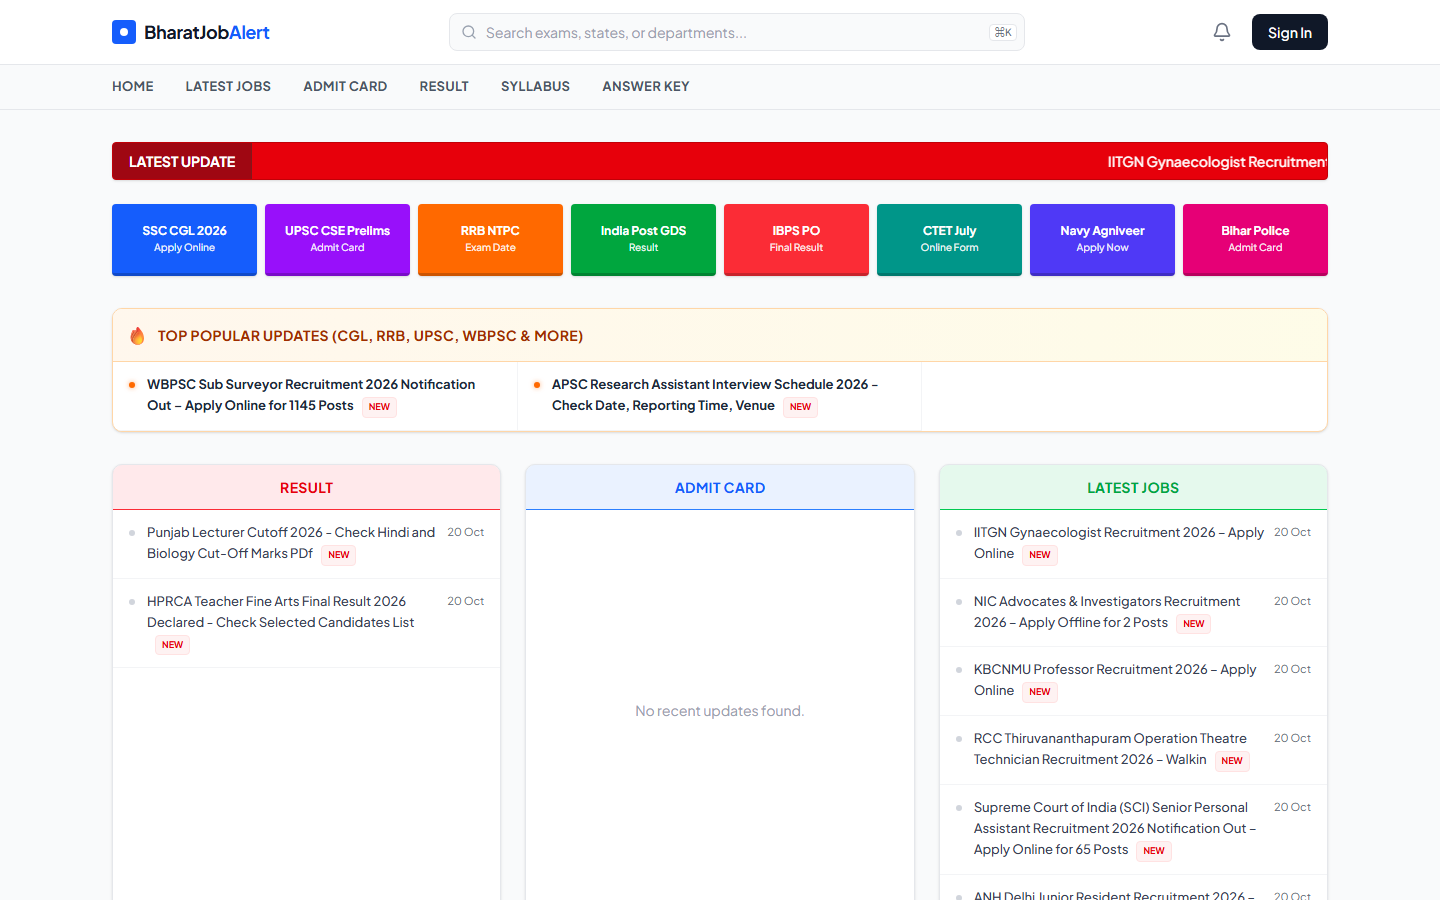
Task: Focus the exam search field
Action: click(x=737, y=32)
